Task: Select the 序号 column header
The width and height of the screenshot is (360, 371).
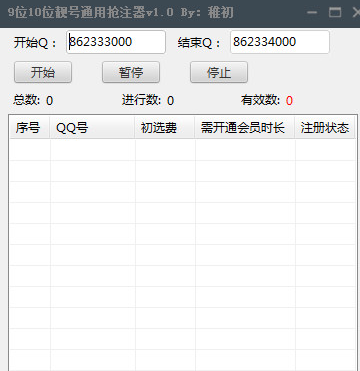Action: [30, 127]
